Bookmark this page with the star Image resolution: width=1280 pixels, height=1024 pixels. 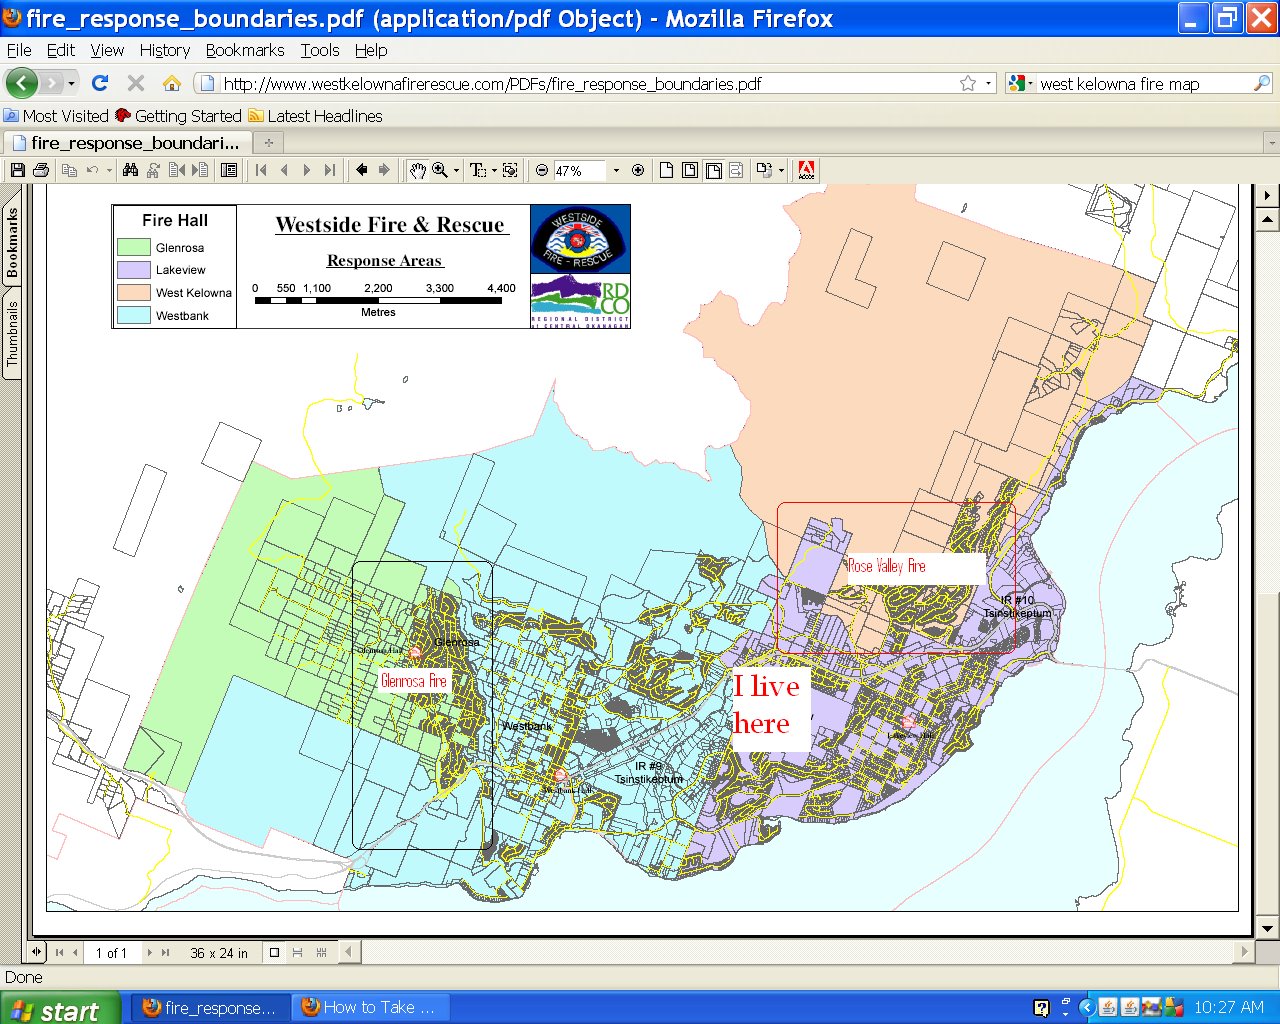click(968, 83)
